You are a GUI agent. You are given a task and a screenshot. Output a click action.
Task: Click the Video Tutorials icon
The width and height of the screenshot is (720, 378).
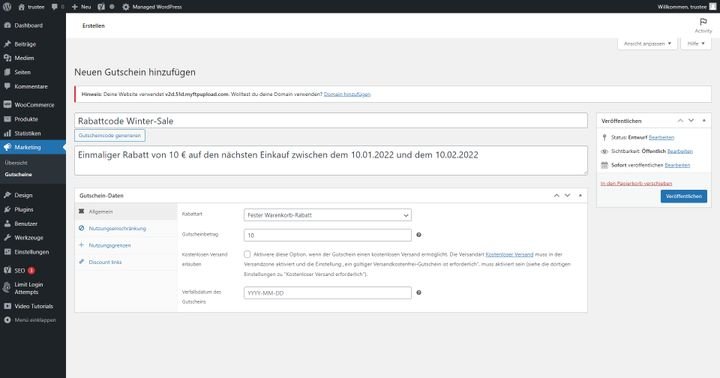pos(7,306)
